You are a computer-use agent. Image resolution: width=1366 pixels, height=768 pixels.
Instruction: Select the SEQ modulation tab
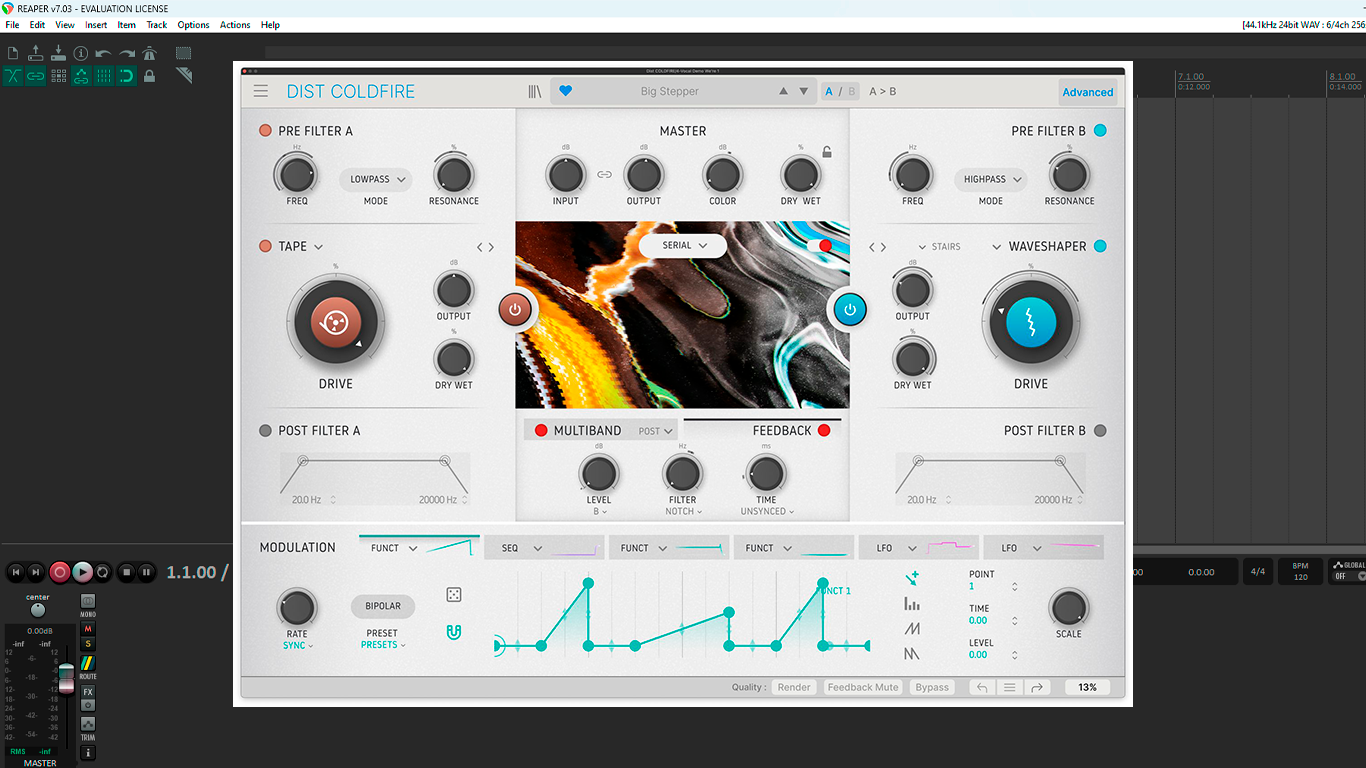[x=545, y=548]
